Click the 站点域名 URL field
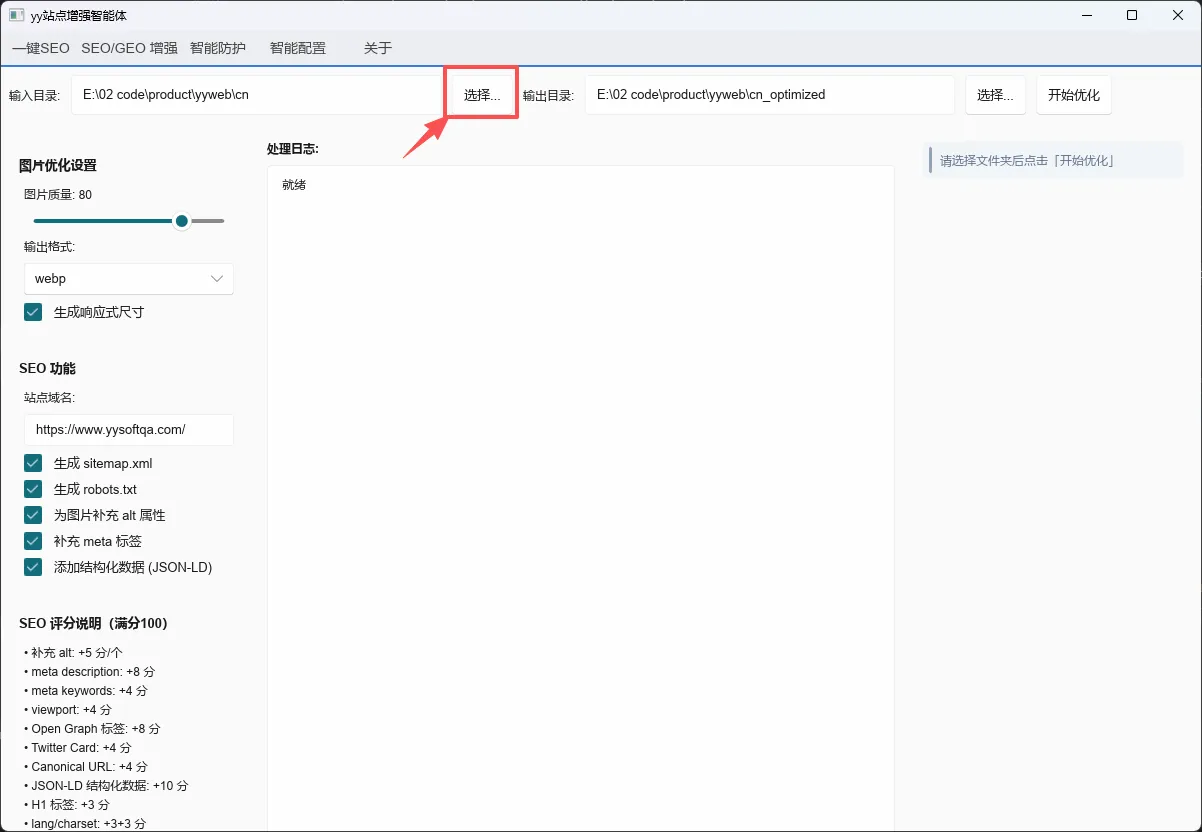This screenshot has height=832, width=1202. pyautogui.click(x=129, y=430)
